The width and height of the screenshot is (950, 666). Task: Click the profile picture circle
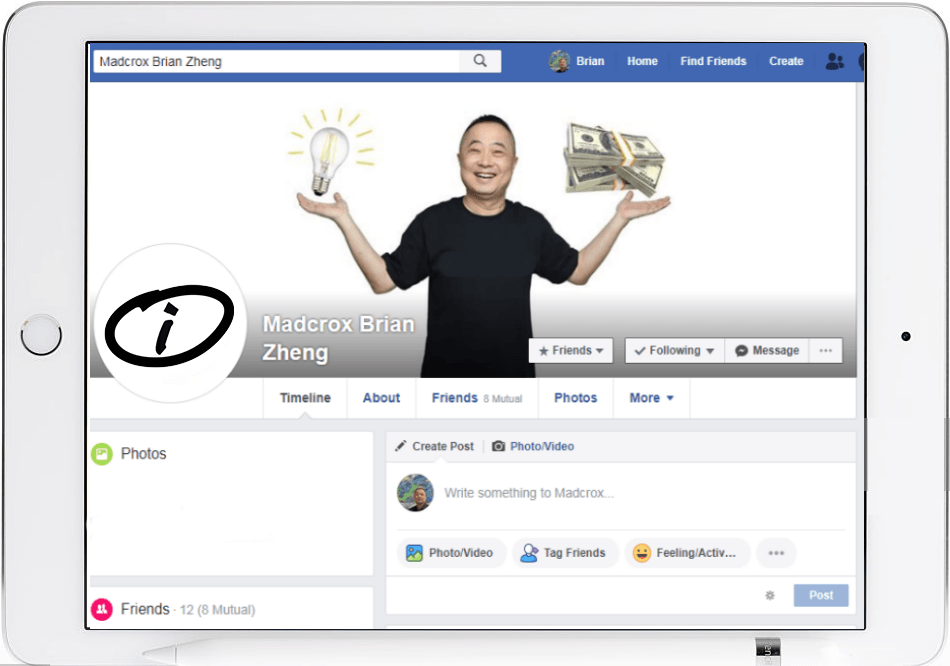[170, 322]
